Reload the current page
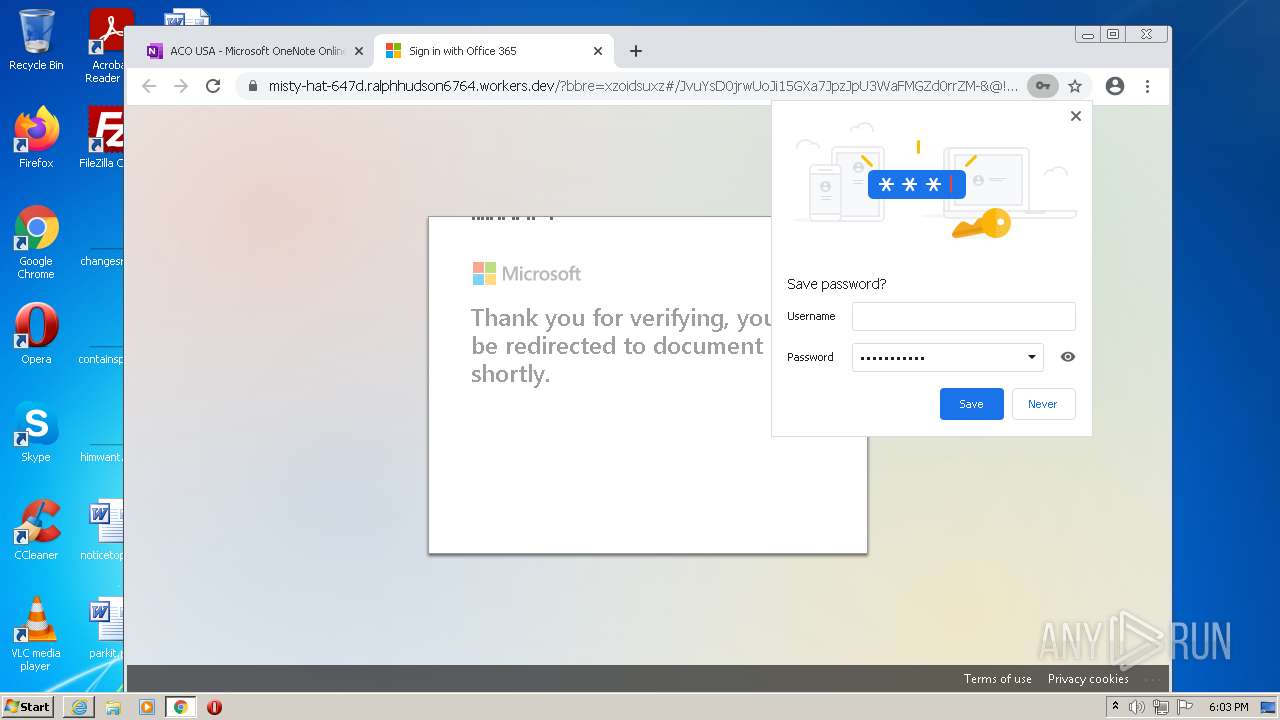Screen dimensions: 1280x720 click(x=213, y=86)
